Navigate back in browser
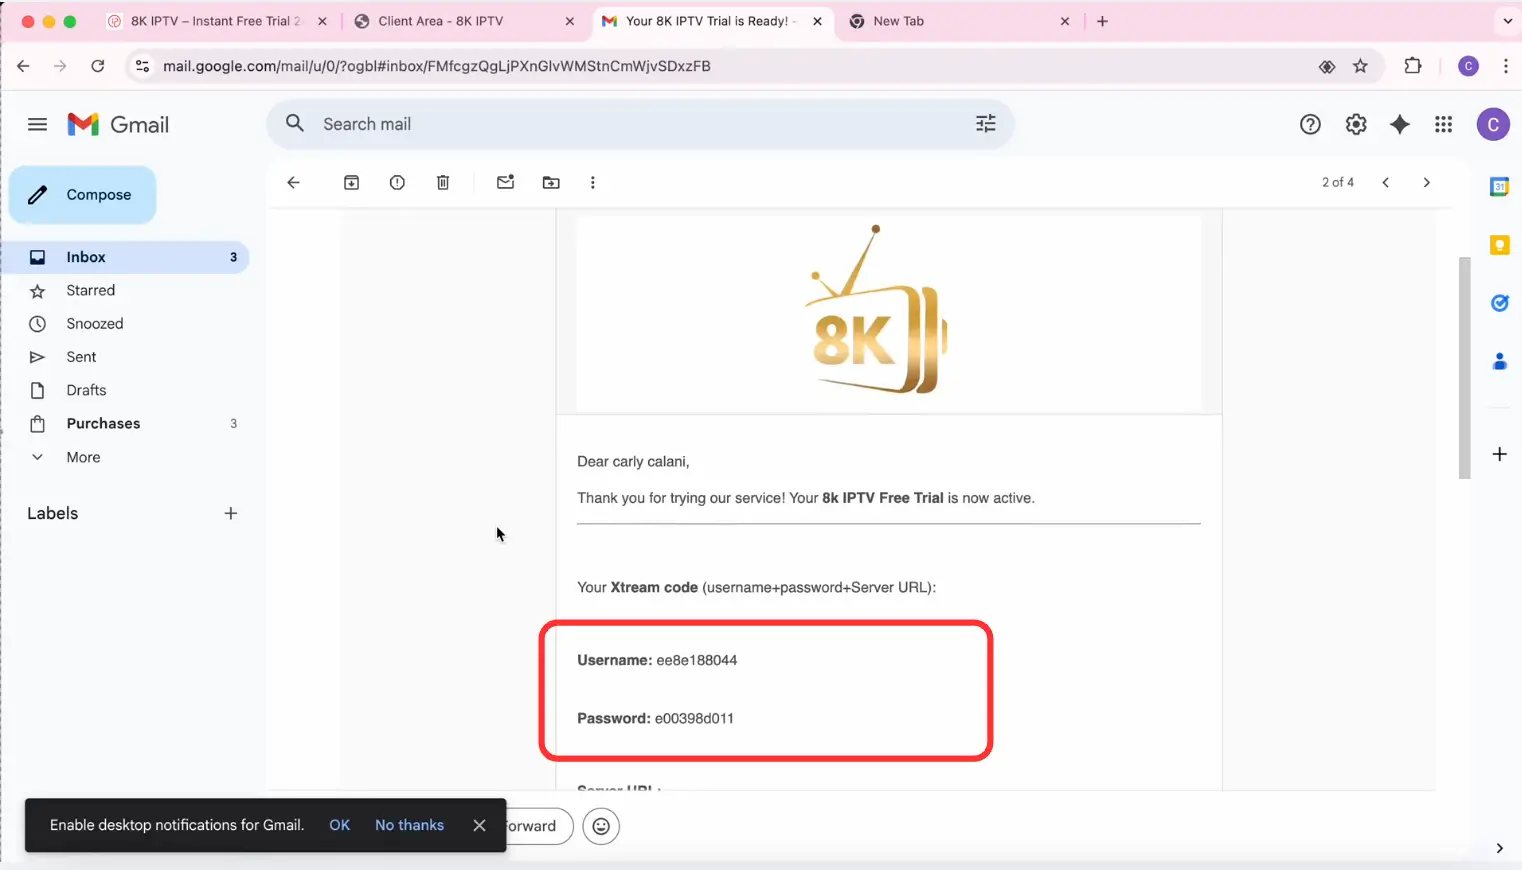1522x870 pixels. (23, 66)
